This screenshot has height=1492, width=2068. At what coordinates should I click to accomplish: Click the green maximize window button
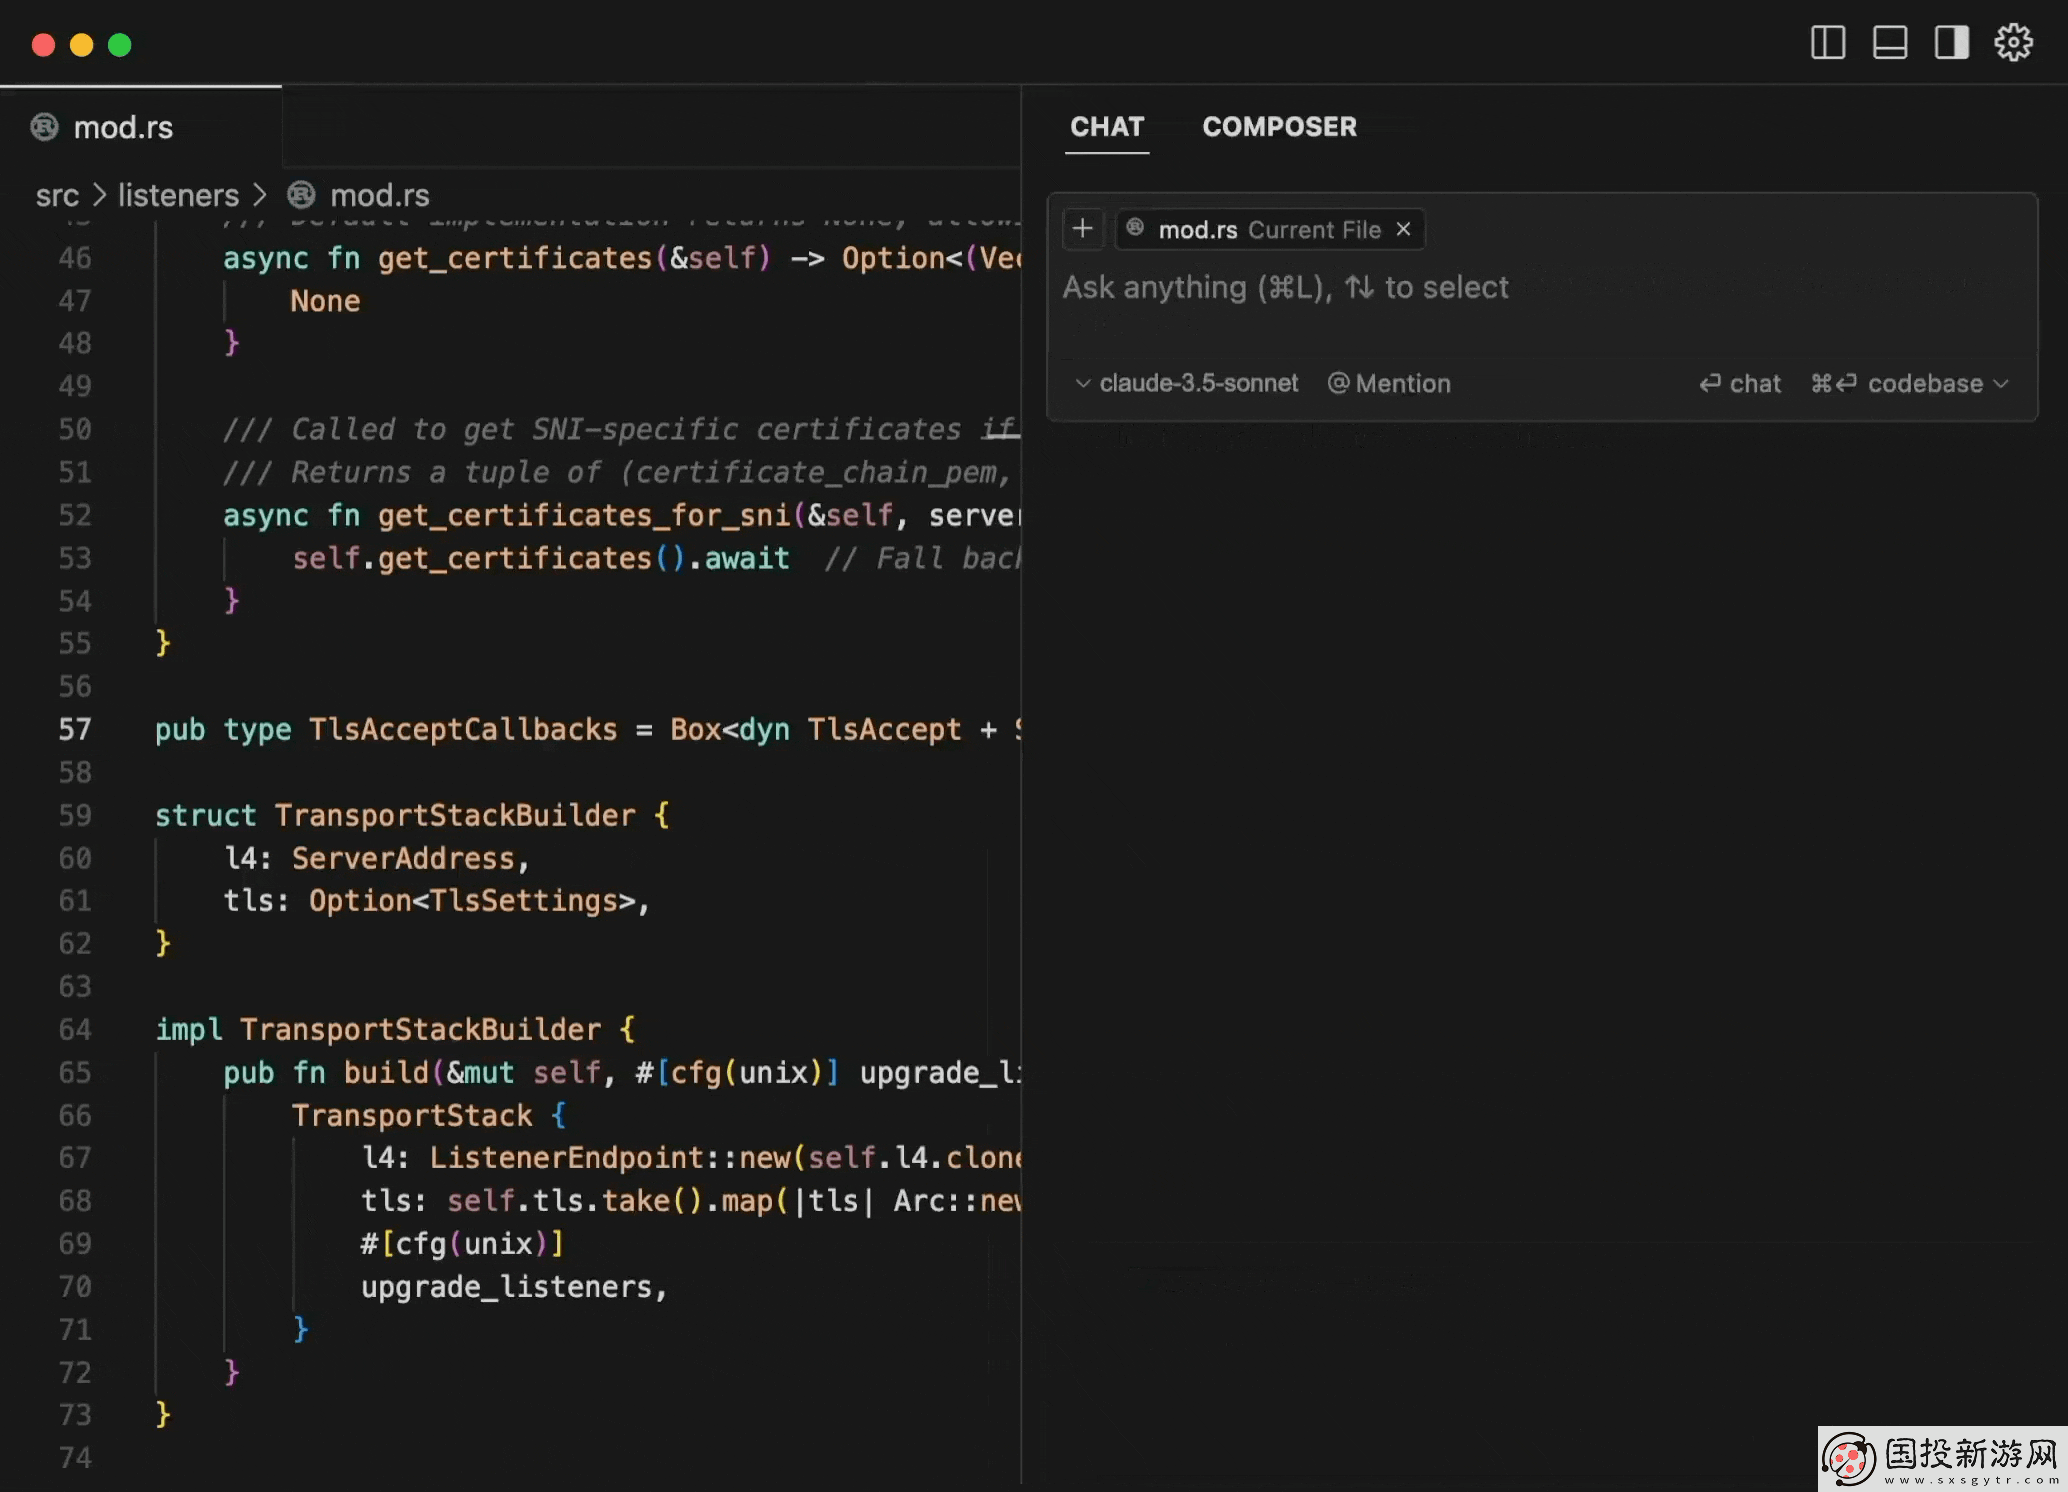(120, 45)
